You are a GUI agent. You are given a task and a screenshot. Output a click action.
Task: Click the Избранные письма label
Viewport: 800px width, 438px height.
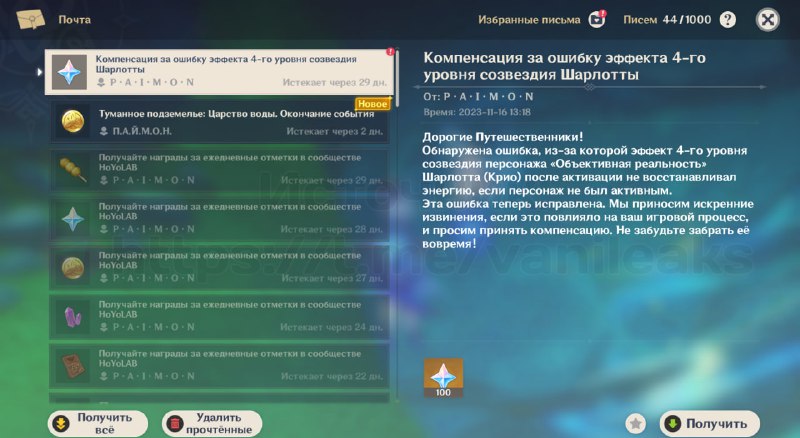[529, 20]
